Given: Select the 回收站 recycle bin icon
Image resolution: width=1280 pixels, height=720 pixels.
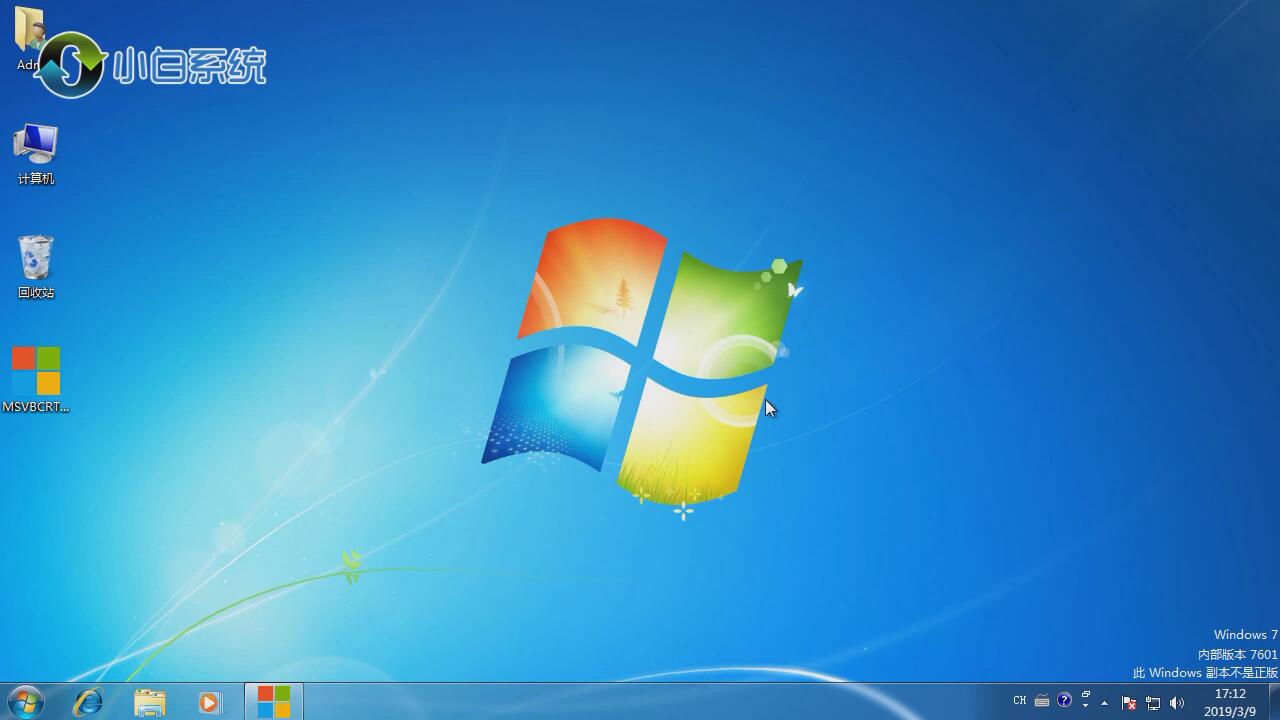Looking at the screenshot, I should pyautogui.click(x=36, y=267).
